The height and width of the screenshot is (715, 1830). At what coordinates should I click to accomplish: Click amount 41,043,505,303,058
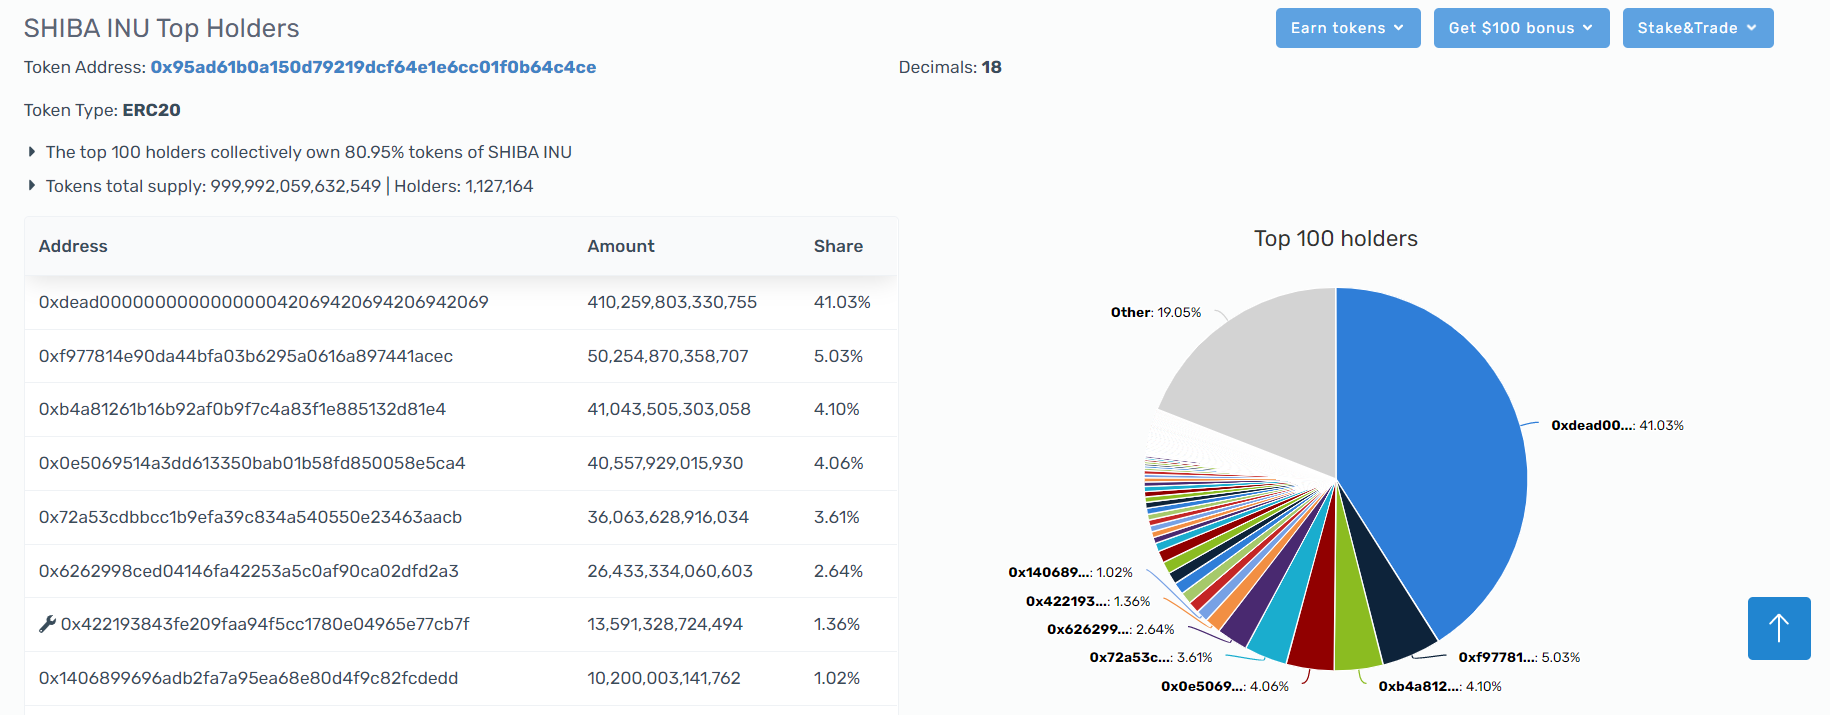[x=669, y=409]
